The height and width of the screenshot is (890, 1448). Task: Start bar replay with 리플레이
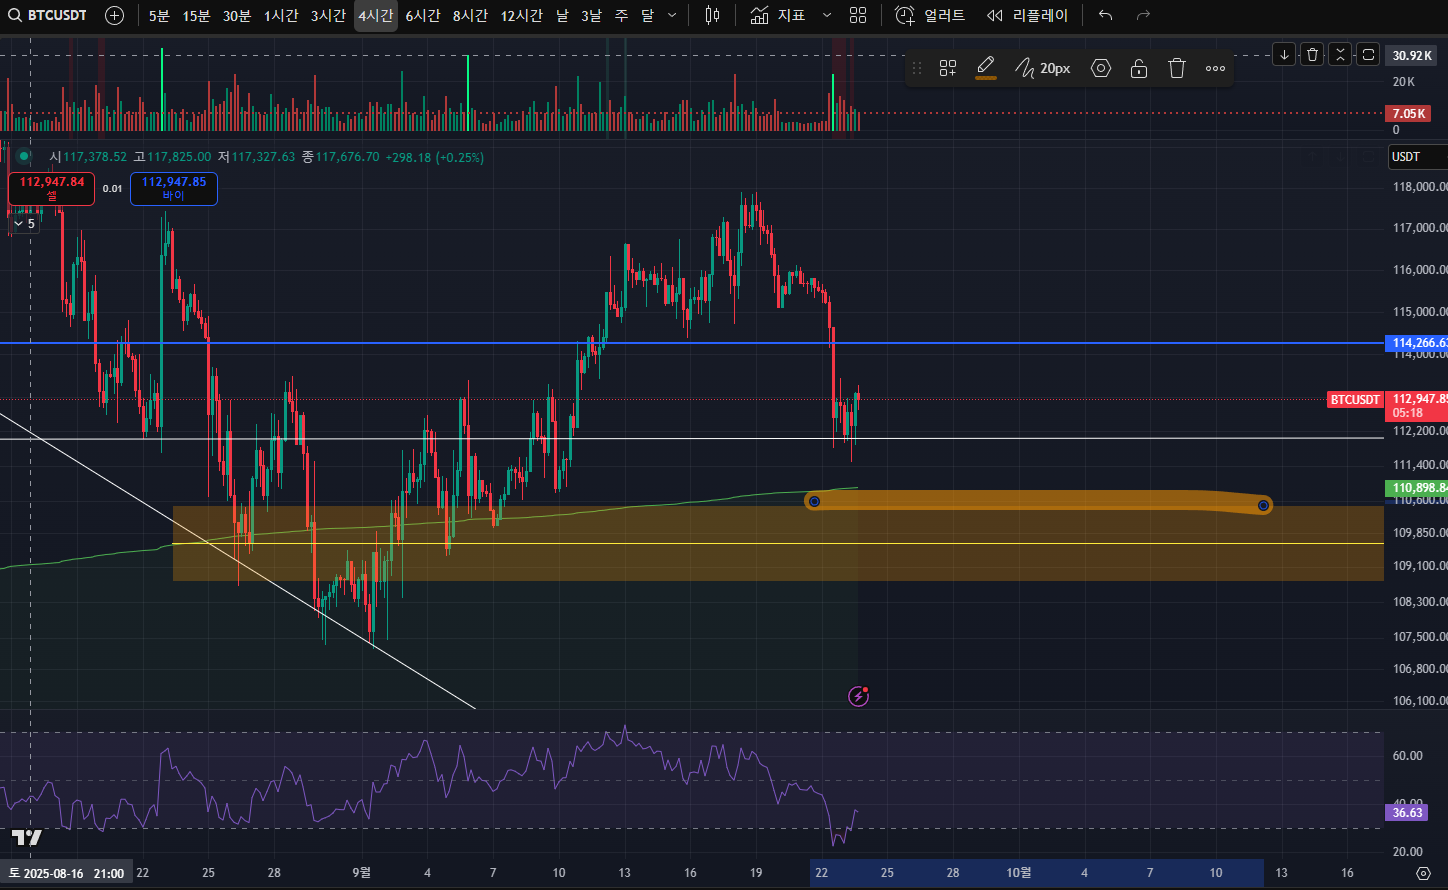click(x=1027, y=16)
